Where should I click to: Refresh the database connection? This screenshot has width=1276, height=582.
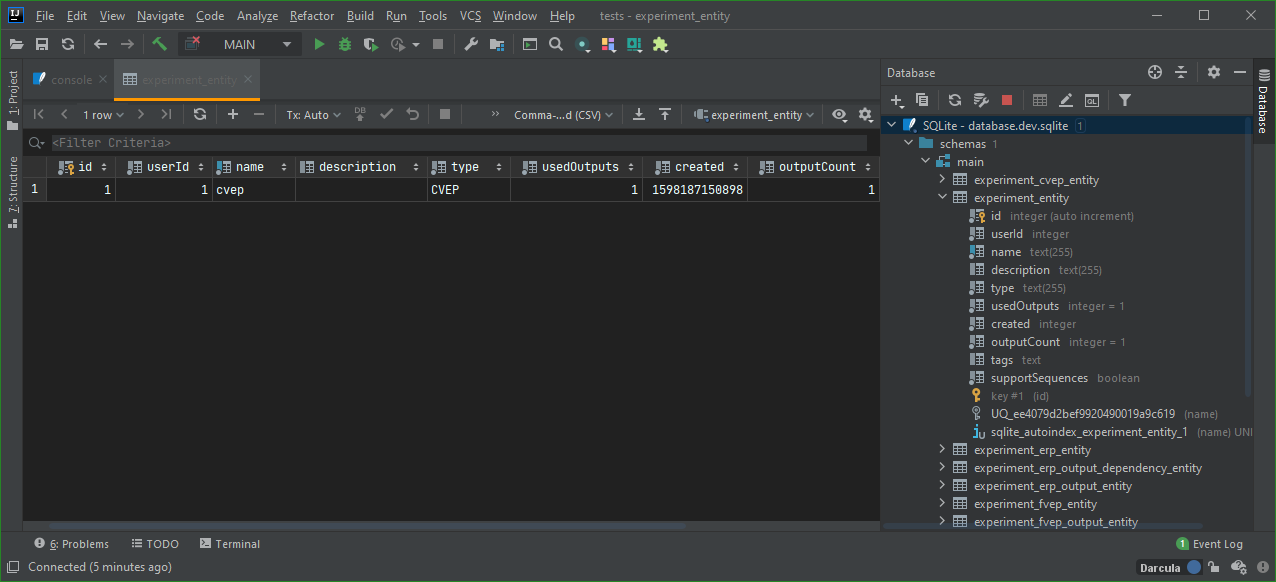[955, 100]
